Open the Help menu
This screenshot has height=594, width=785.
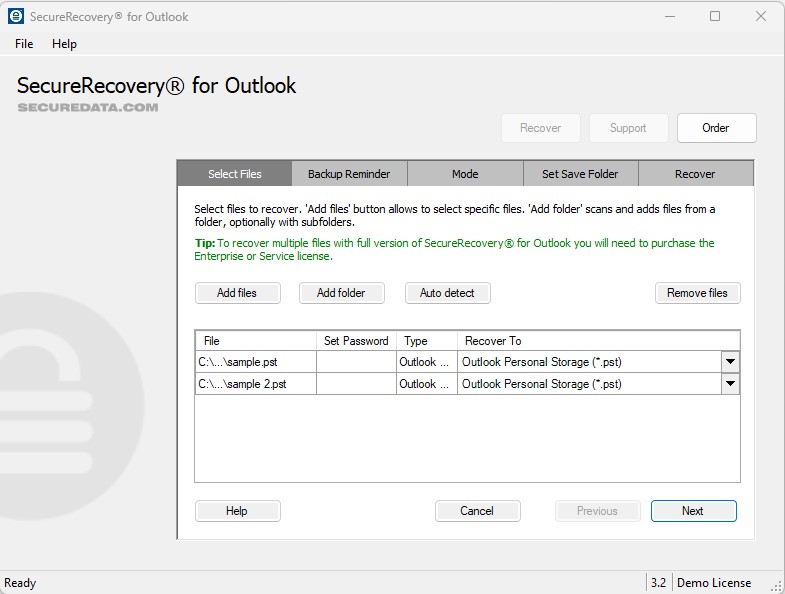click(64, 44)
